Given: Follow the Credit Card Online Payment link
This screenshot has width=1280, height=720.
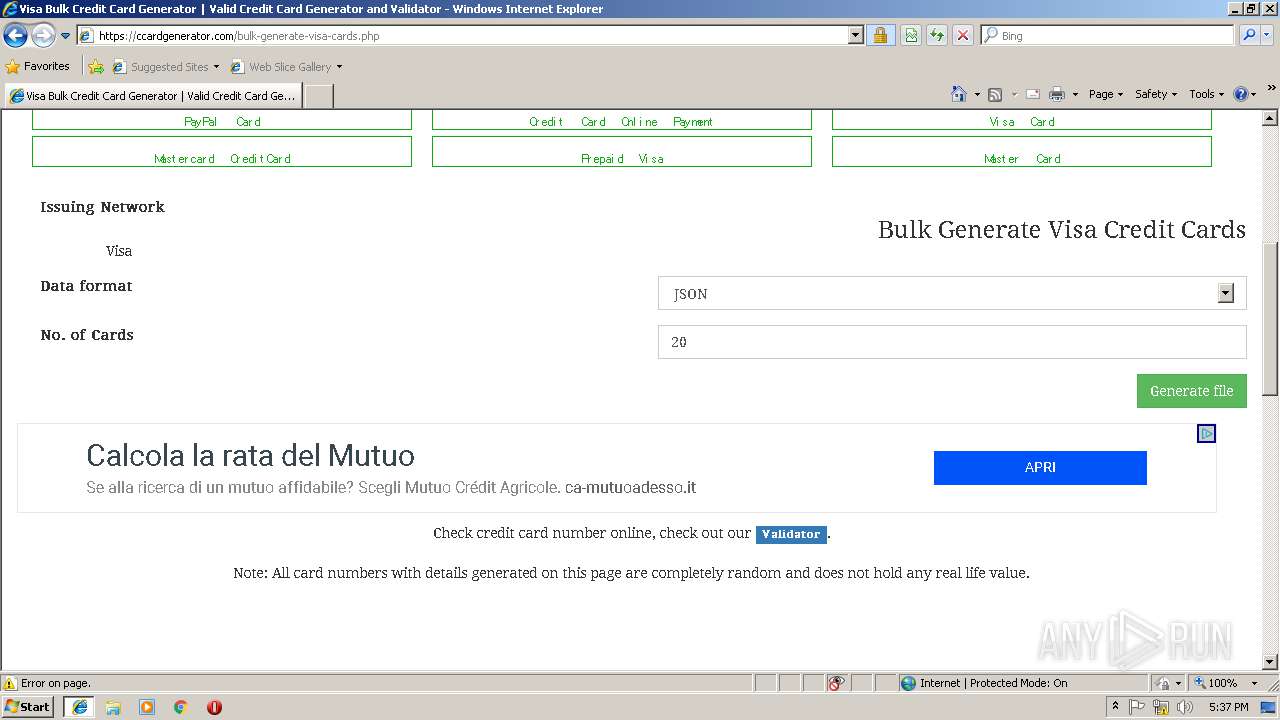Looking at the screenshot, I should pyautogui.click(x=622, y=121).
